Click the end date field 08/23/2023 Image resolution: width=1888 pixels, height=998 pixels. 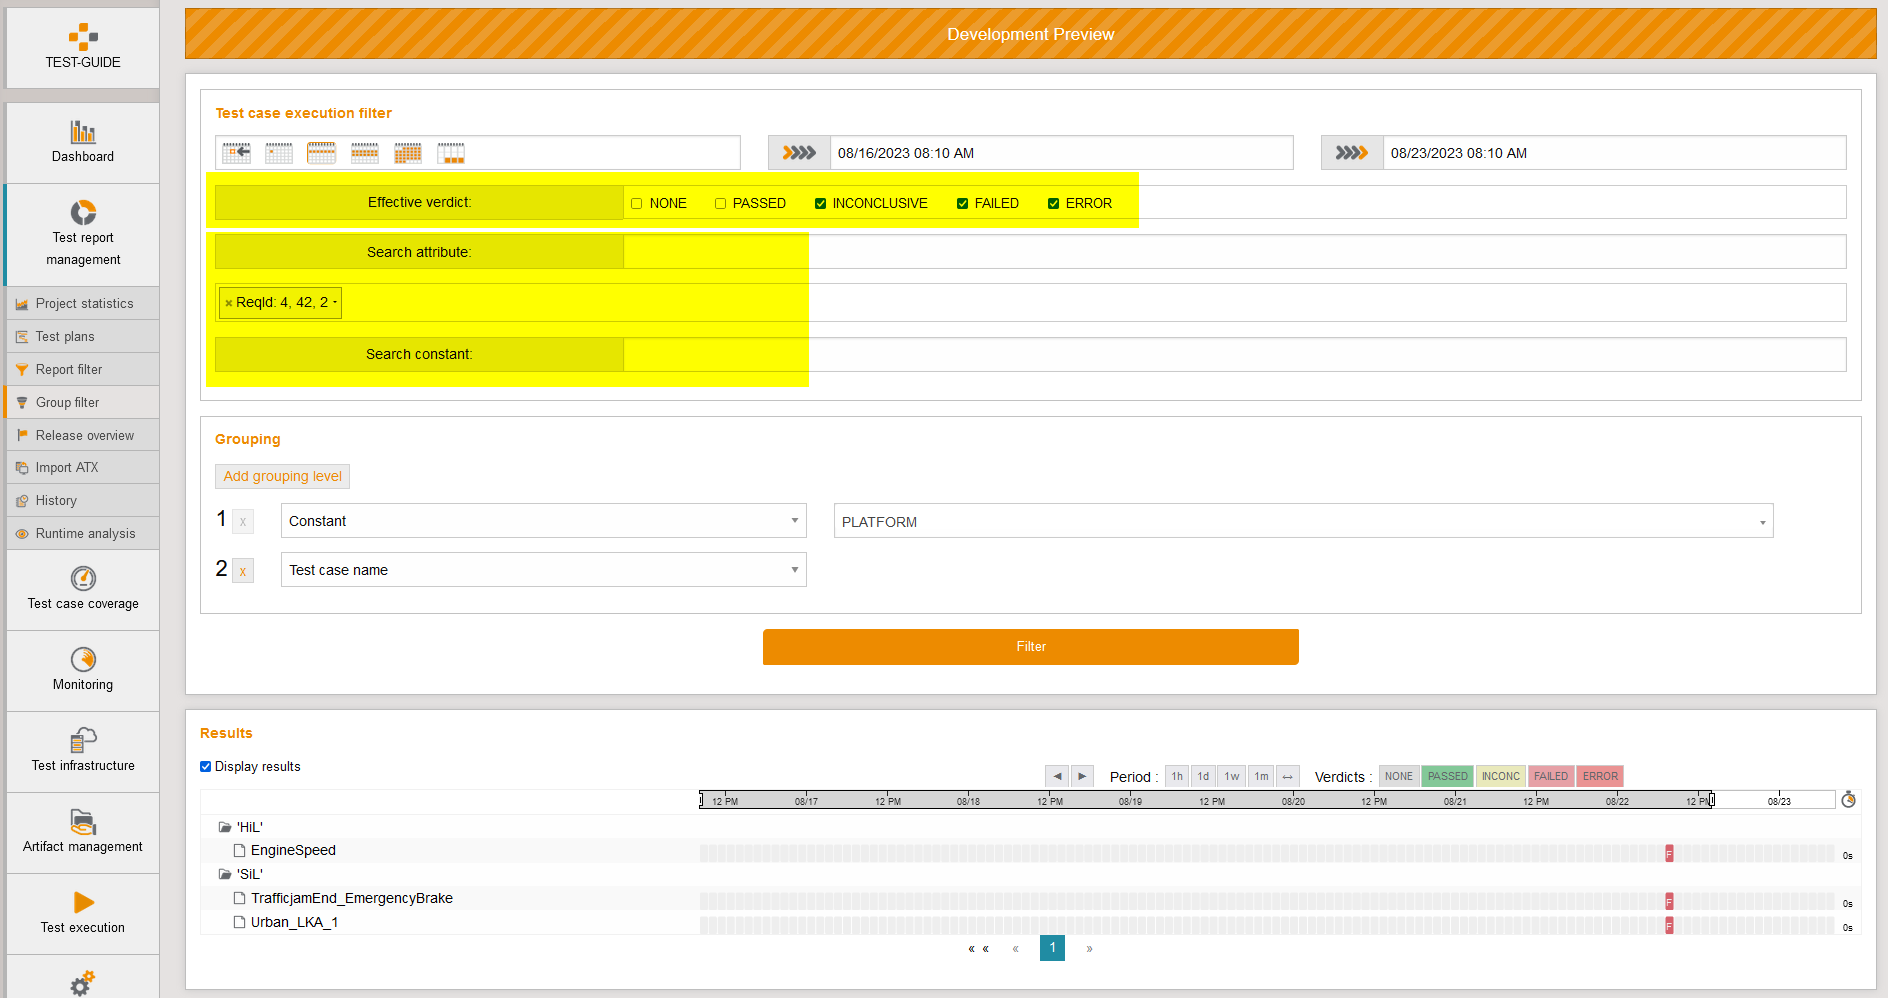[x=1613, y=153]
